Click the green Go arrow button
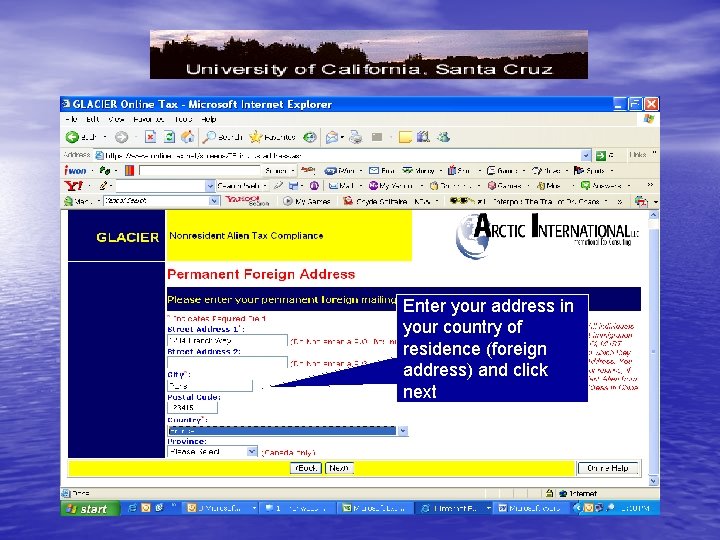This screenshot has width=720, height=540. pyautogui.click(x=600, y=156)
